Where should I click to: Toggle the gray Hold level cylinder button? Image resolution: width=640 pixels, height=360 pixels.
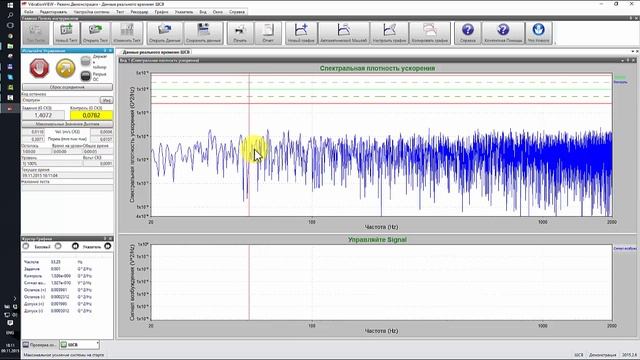pyautogui.click(x=85, y=61)
